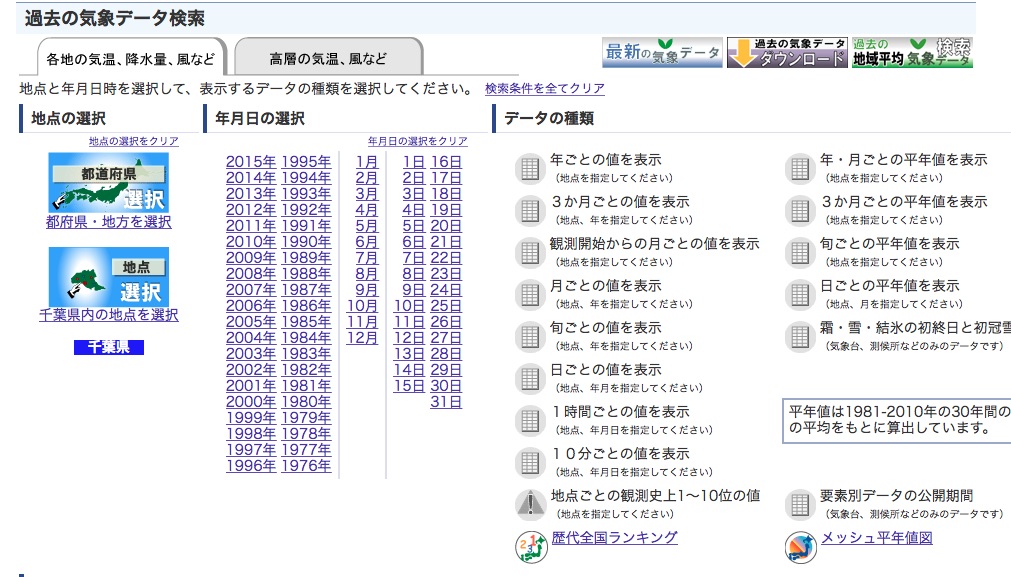The height and width of the screenshot is (577, 1011).
Task: Choose month 12月
Action: 362,338
